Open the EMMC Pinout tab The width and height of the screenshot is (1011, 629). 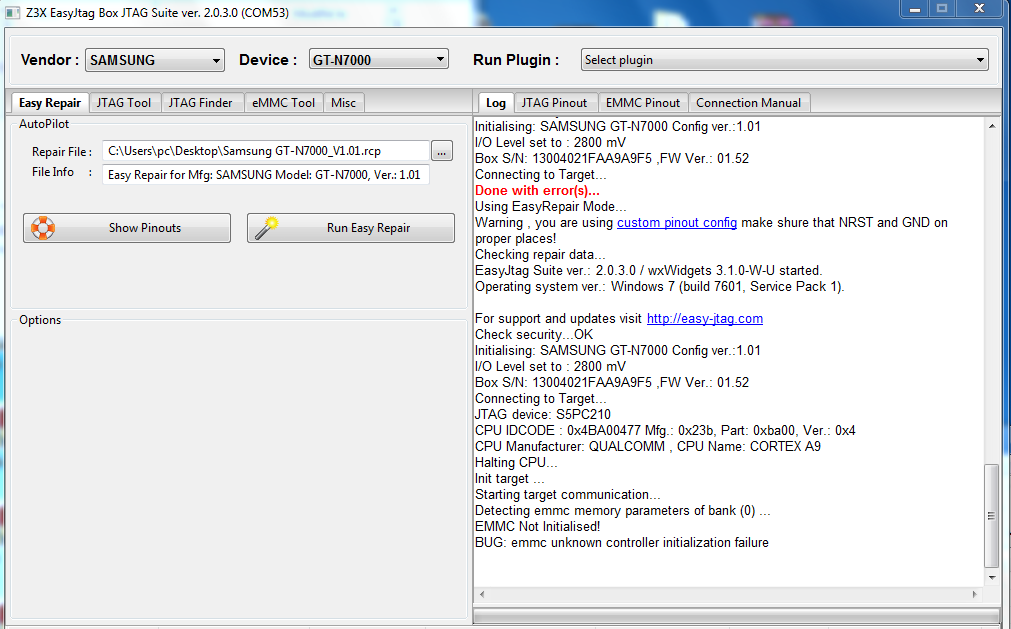[x=643, y=102]
